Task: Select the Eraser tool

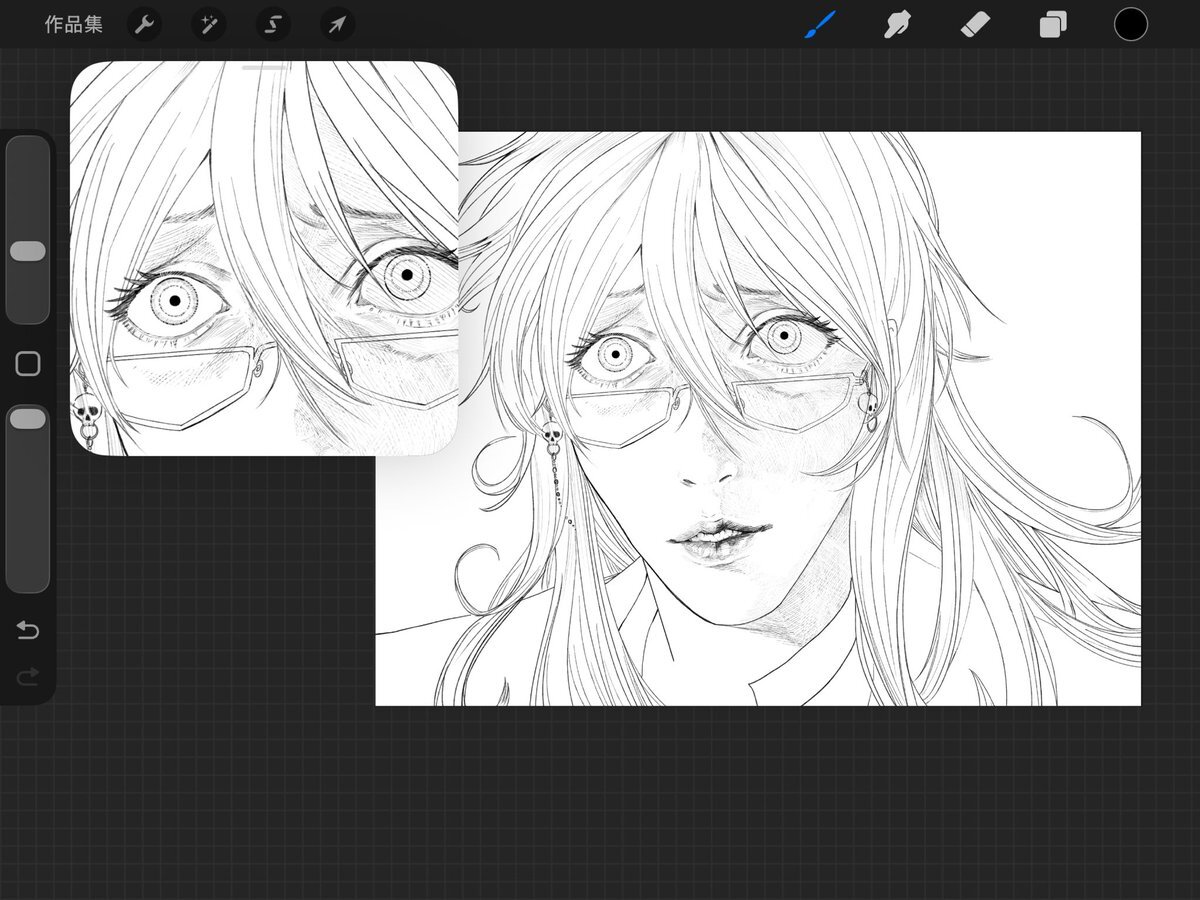Action: point(975,25)
